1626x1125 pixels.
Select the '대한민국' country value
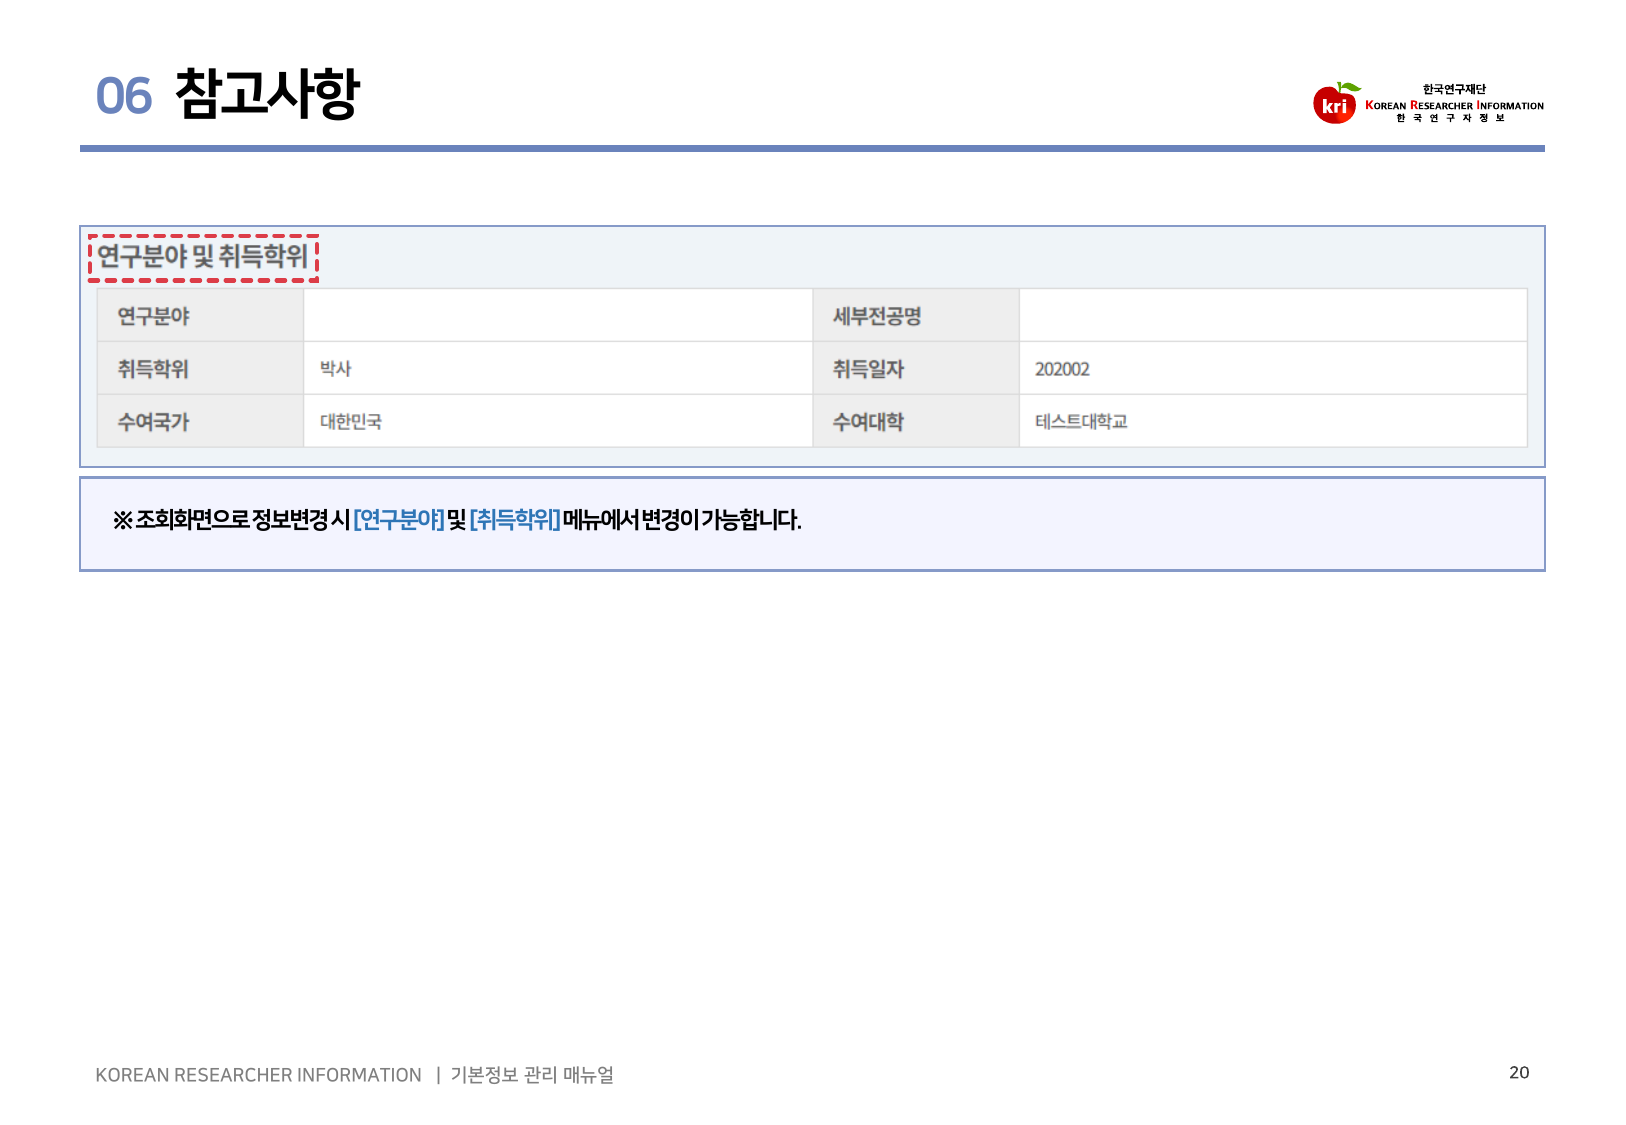(x=351, y=422)
